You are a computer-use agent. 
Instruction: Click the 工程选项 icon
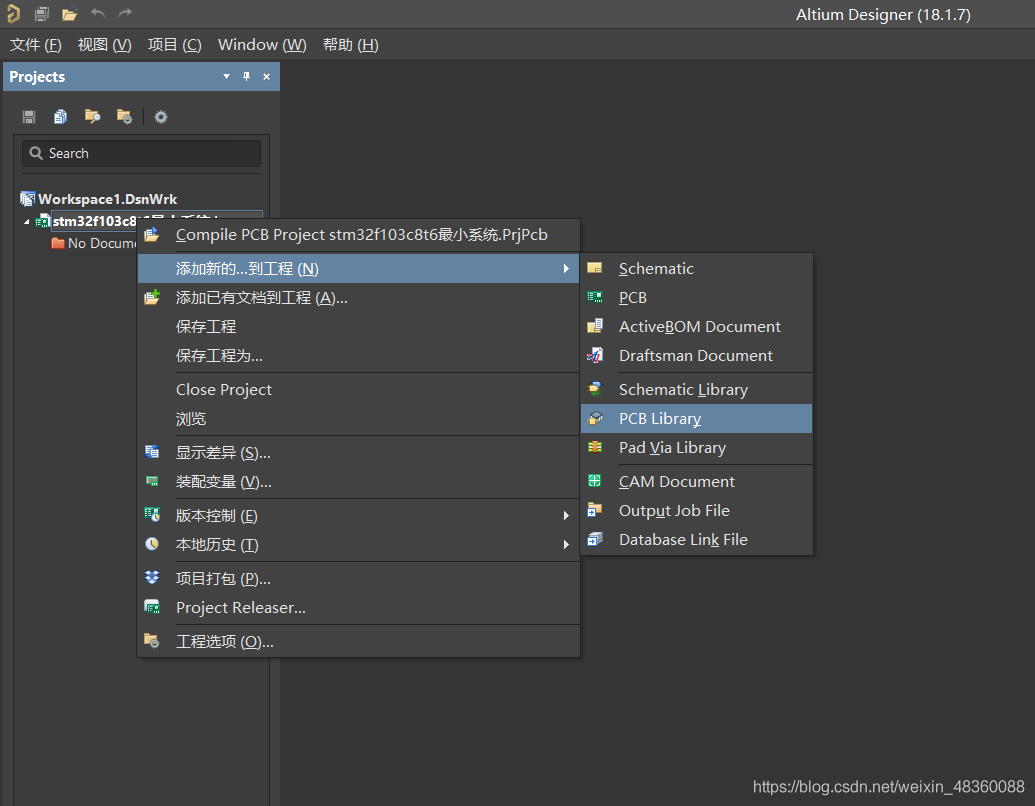[x=152, y=641]
